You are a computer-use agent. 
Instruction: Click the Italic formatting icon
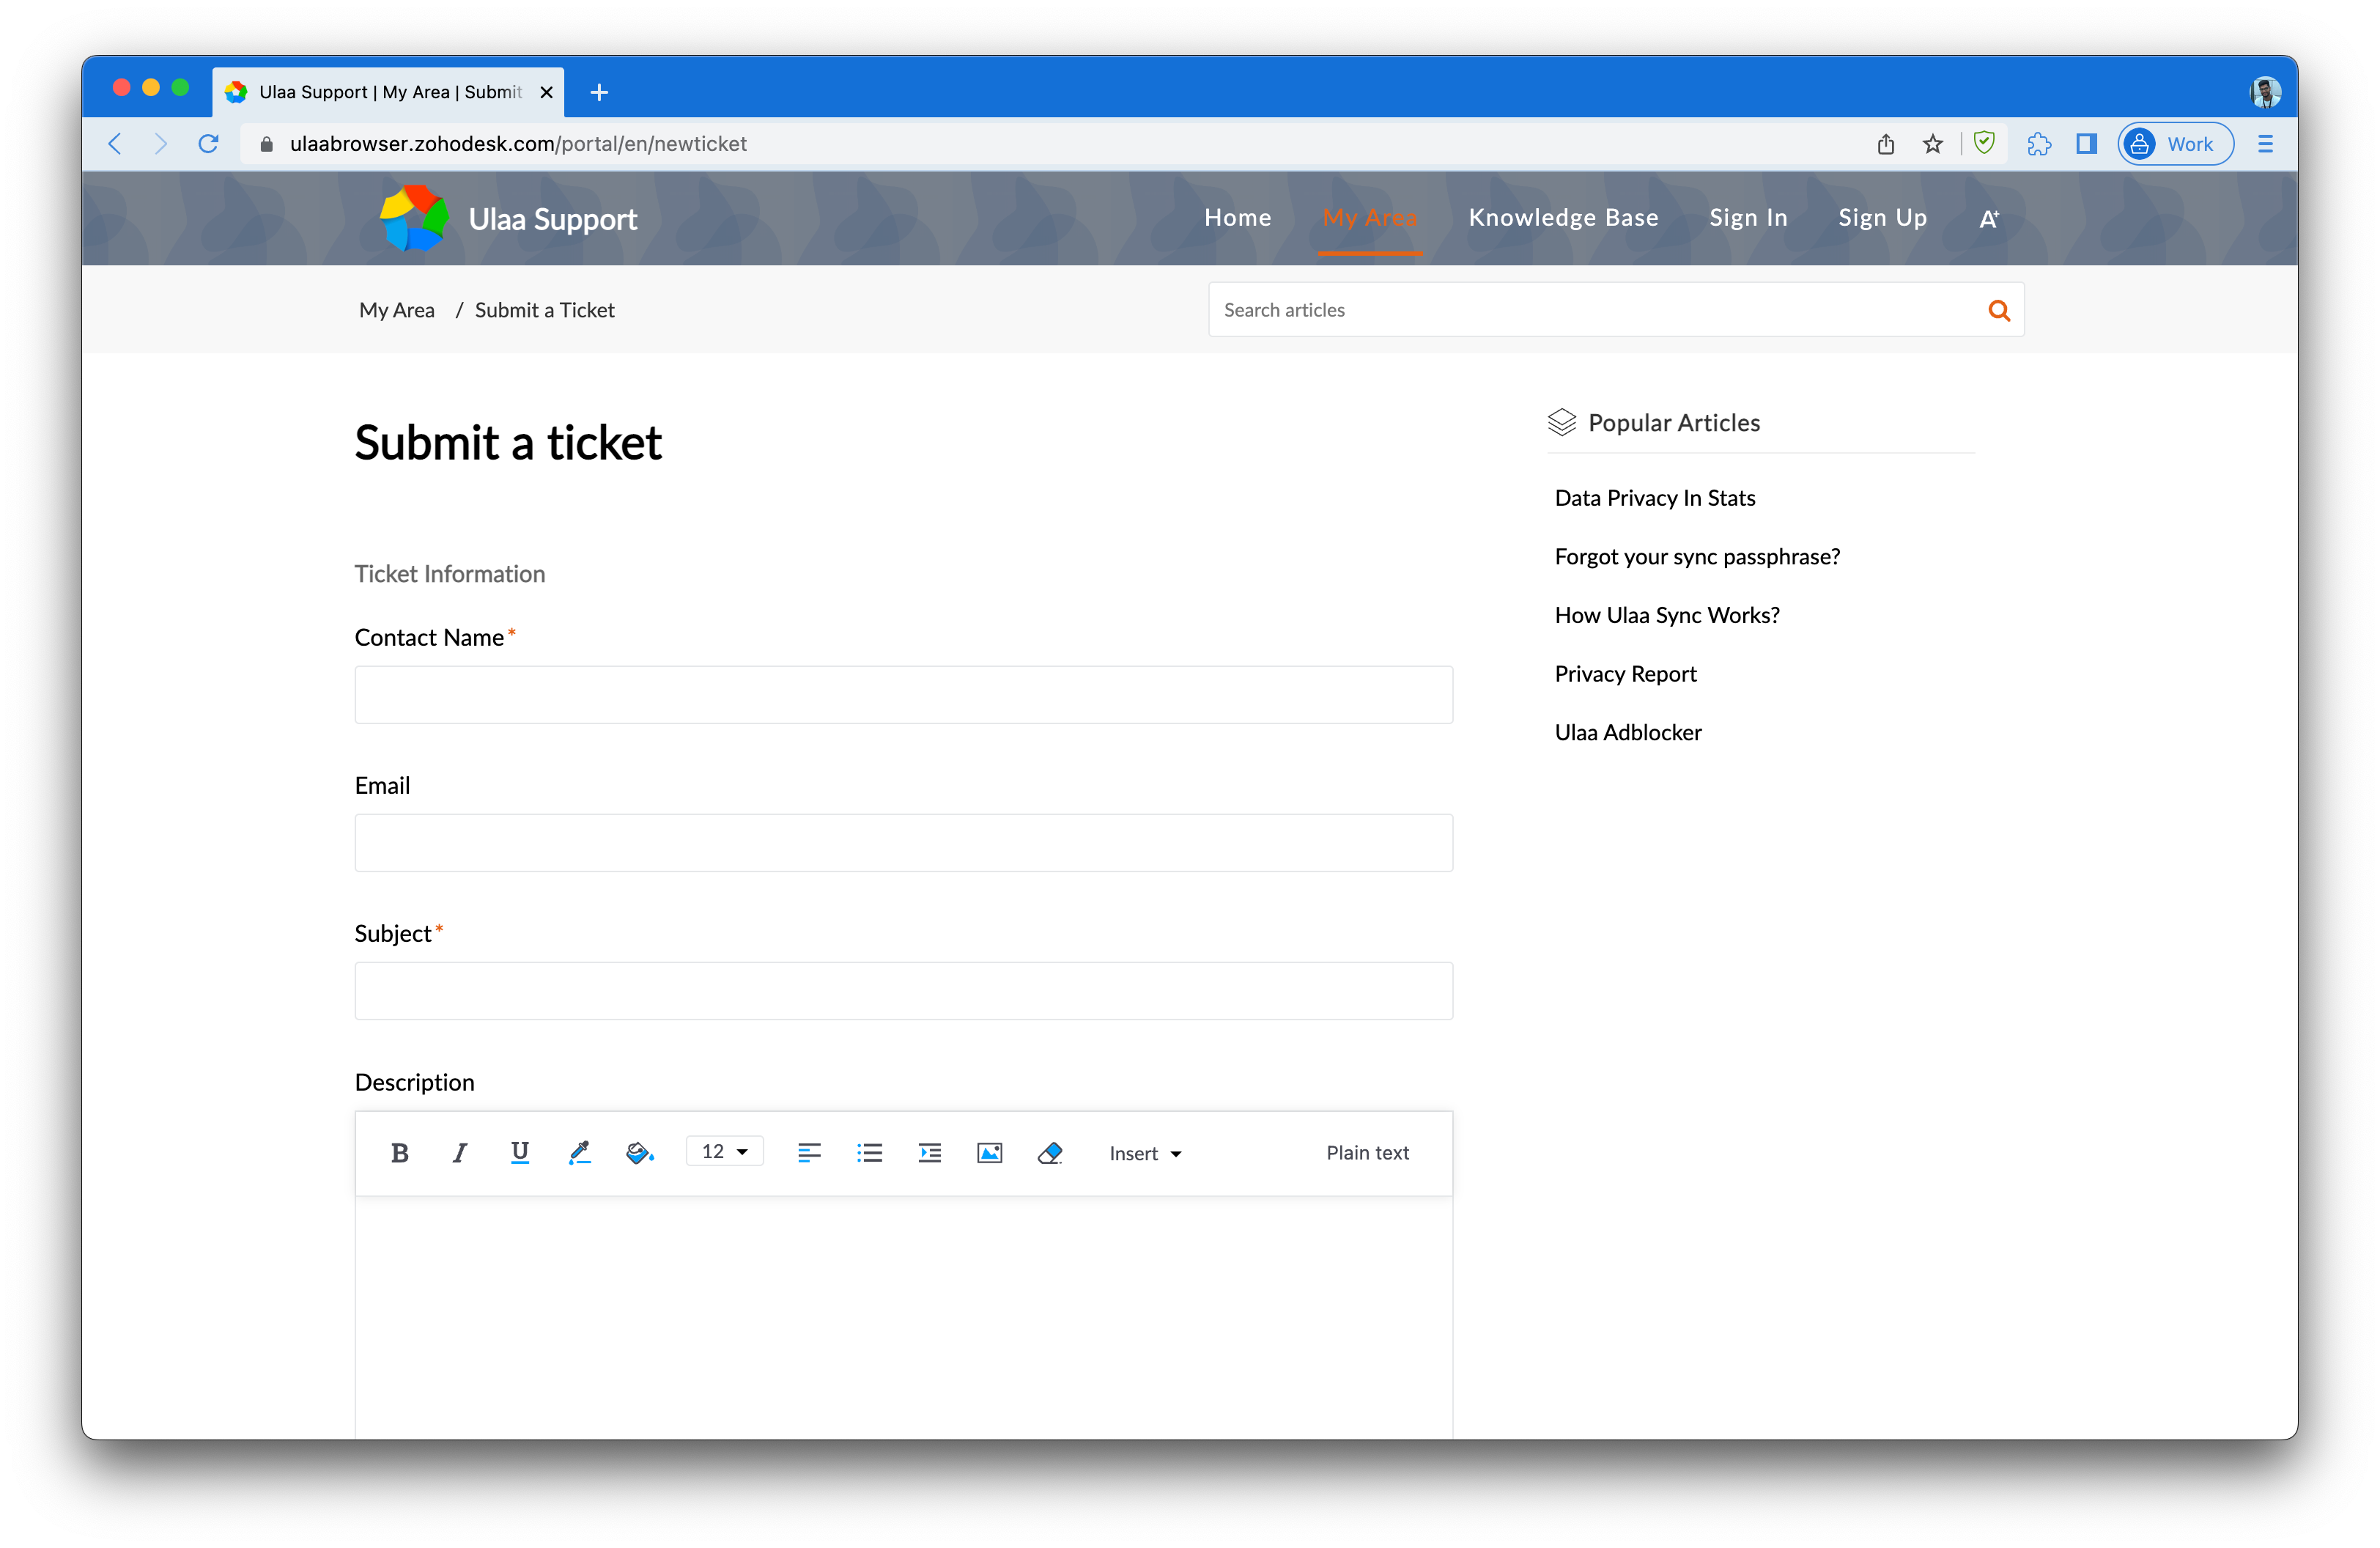click(458, 1152)
